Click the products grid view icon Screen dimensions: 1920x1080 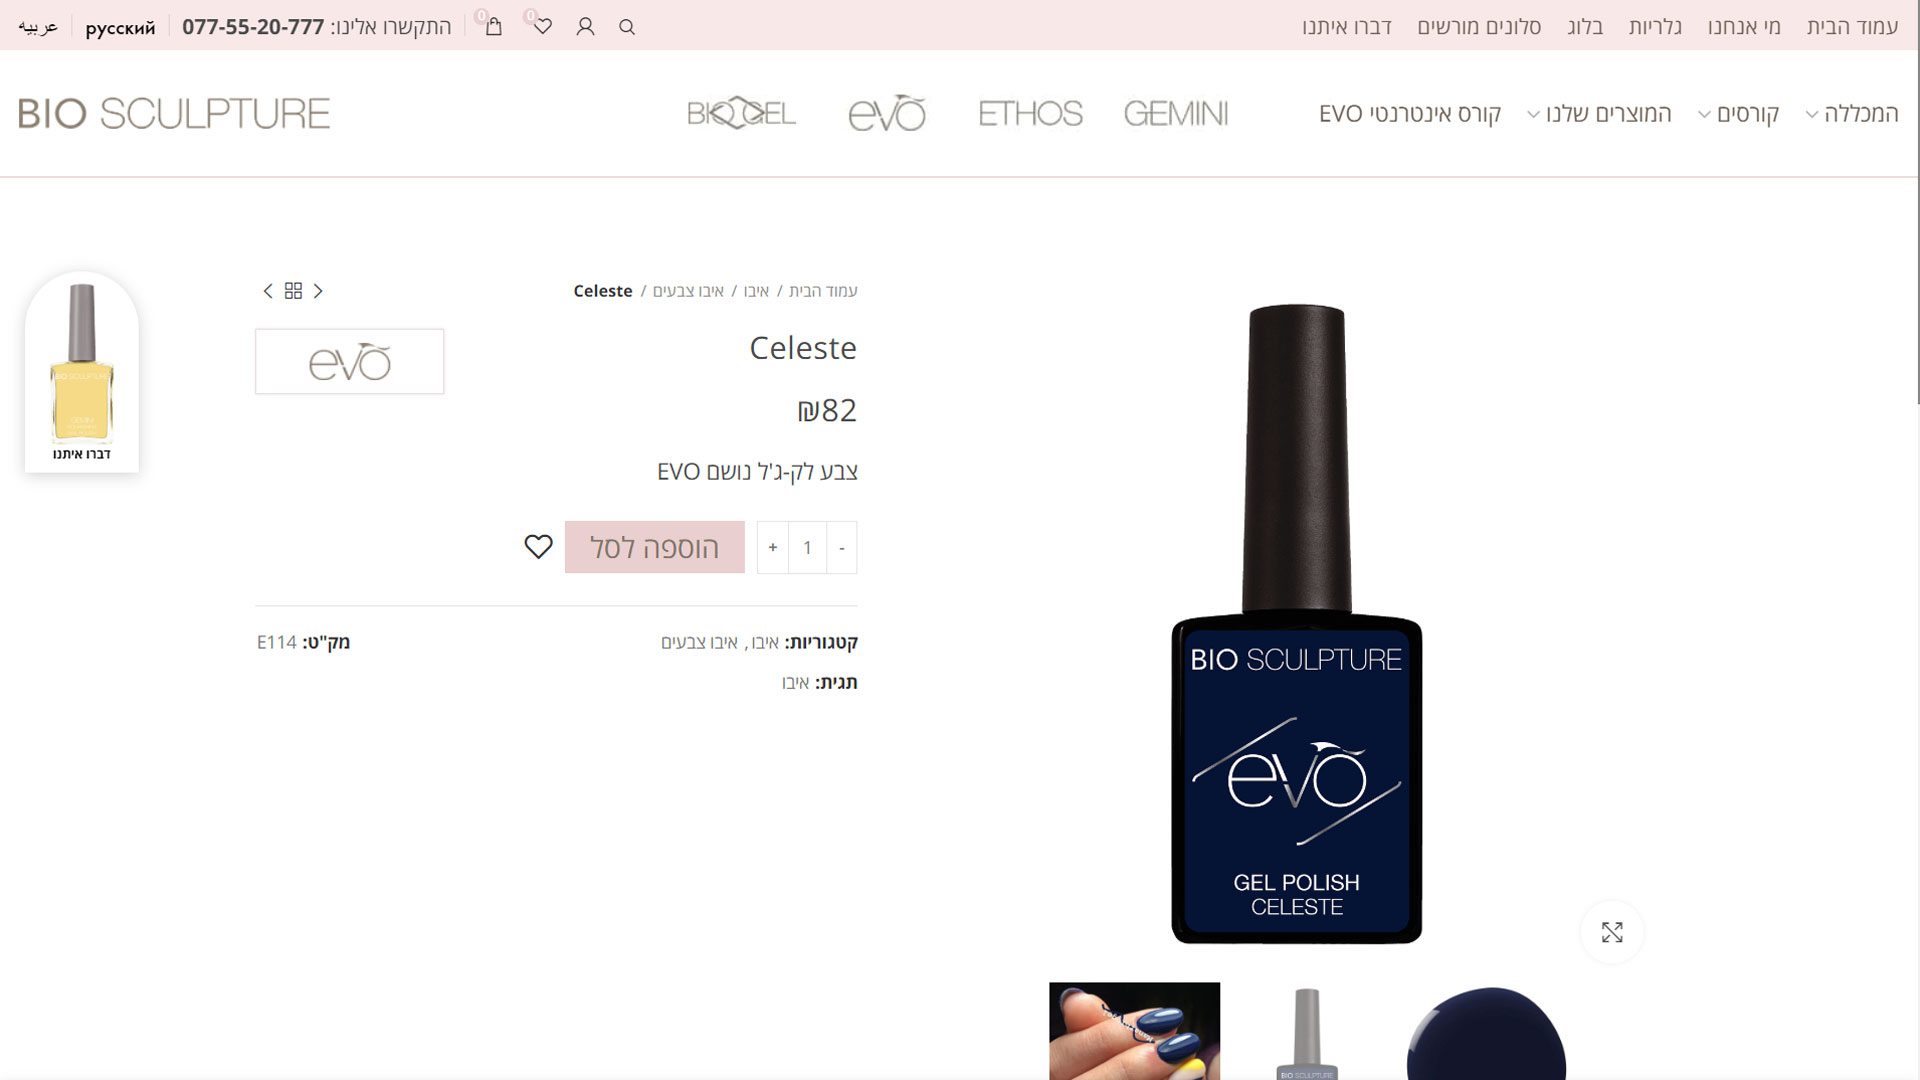click(x=293, y=291)
